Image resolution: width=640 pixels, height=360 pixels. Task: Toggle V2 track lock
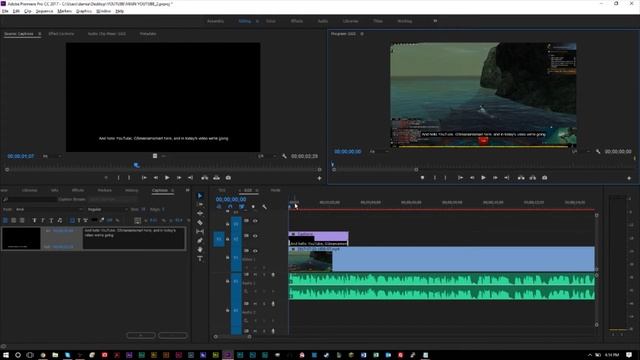coord(228,239)
